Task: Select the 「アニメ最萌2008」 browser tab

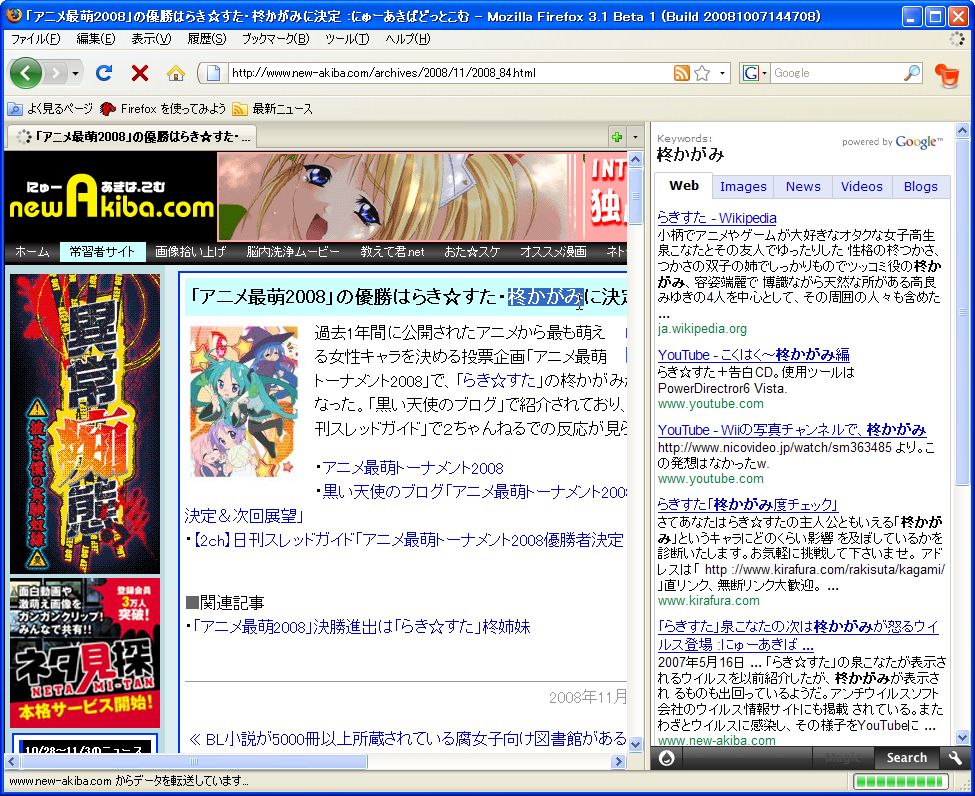Action: click(x=131, y=136)
